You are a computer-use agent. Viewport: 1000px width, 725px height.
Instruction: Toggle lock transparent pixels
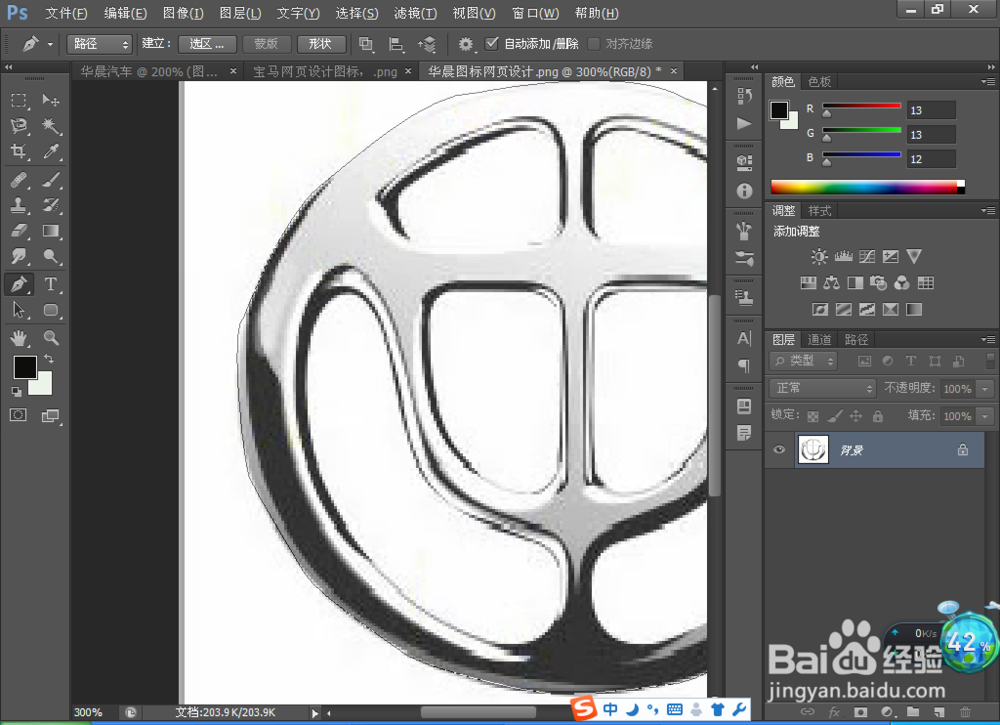pyautogui.click(x=812, y=416)
